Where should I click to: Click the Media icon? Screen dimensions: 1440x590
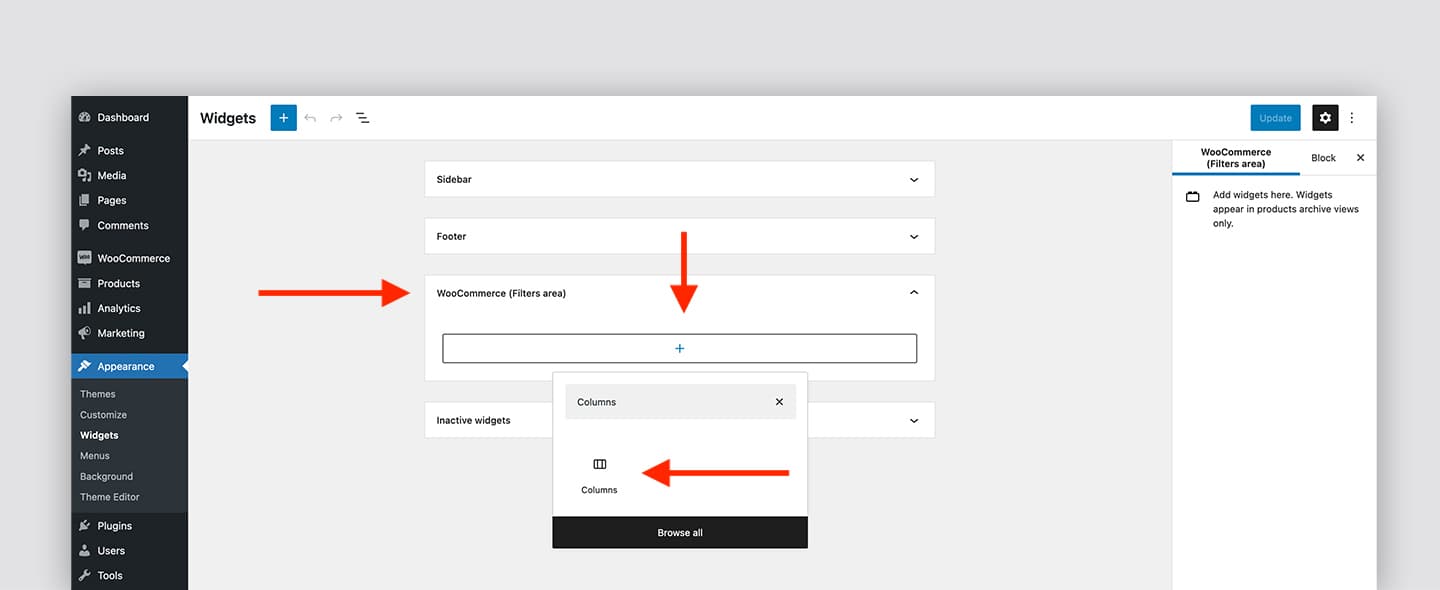click(85, 175)
